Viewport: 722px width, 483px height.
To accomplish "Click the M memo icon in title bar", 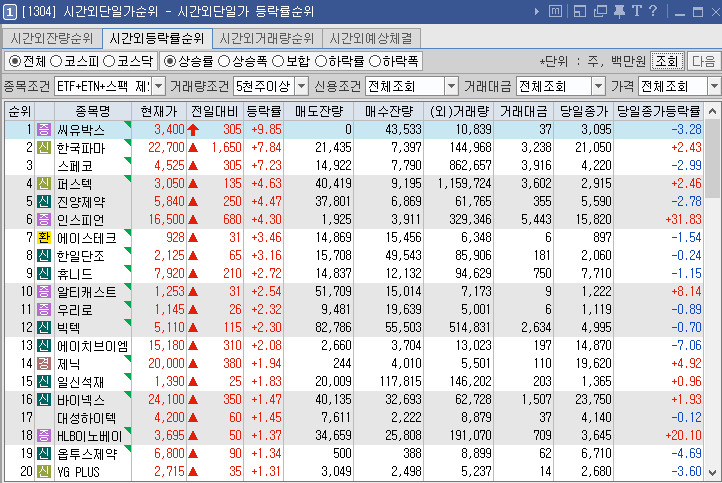I will (555, 11).
